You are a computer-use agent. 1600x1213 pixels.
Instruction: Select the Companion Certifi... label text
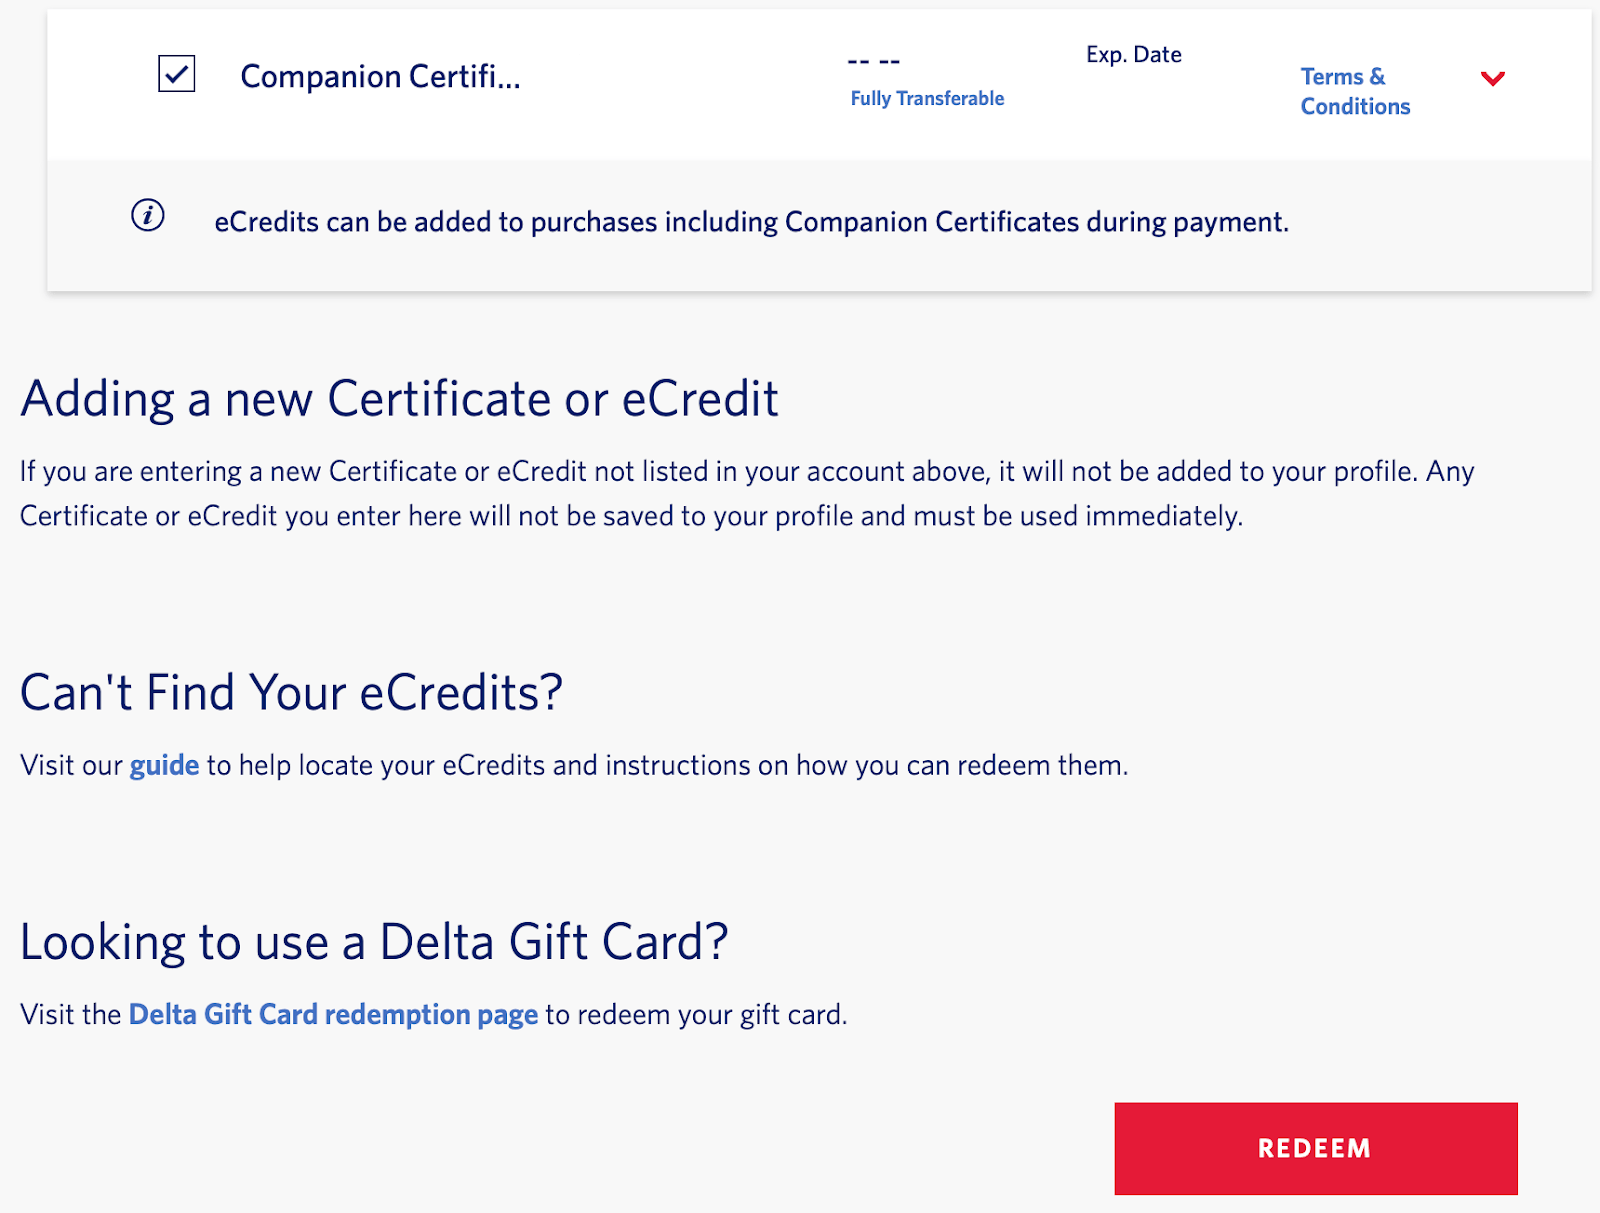[x=380, y=77]
